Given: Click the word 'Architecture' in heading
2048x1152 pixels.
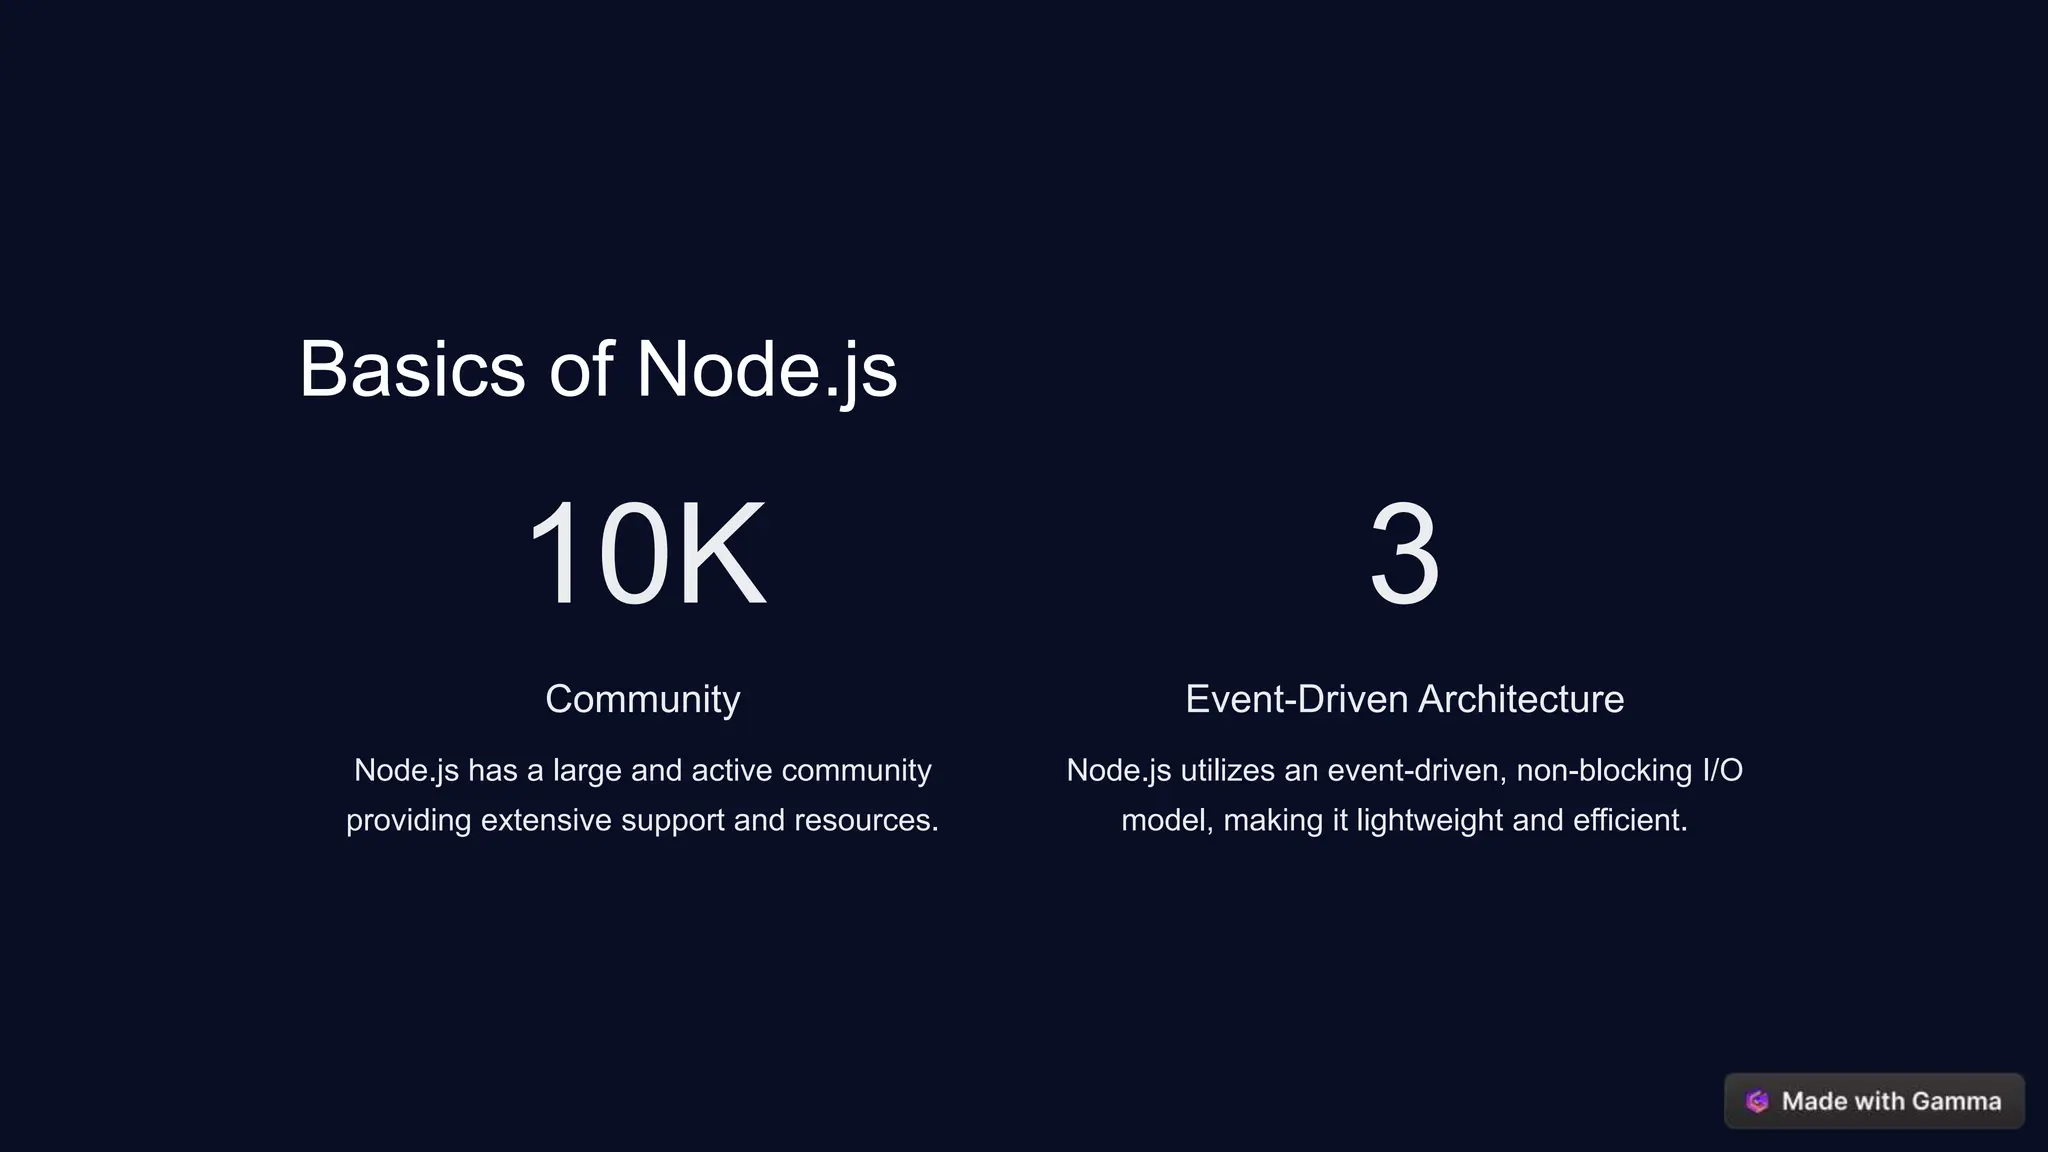Looking at the screenshot, I should pos(1520,699).
